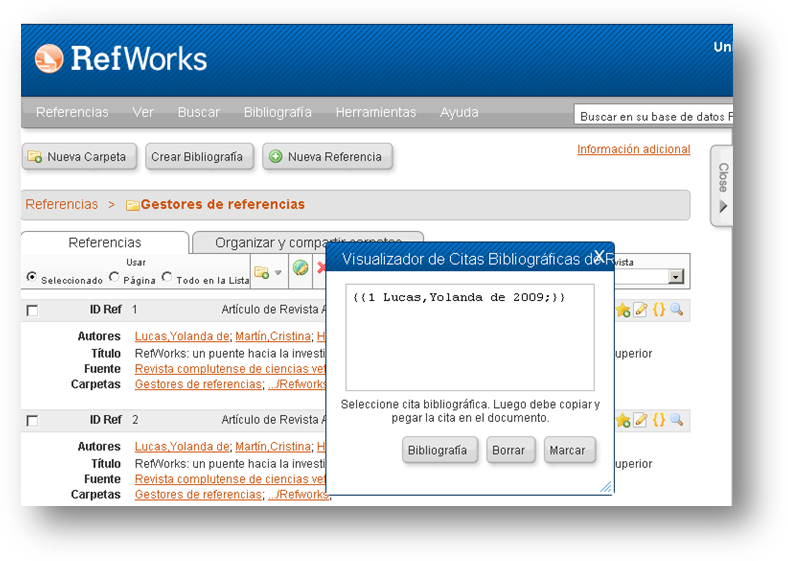The image size is (788, 561).
Task: Switch to Organizar y compartir carpetas tab
Action: tap(308, 243)
